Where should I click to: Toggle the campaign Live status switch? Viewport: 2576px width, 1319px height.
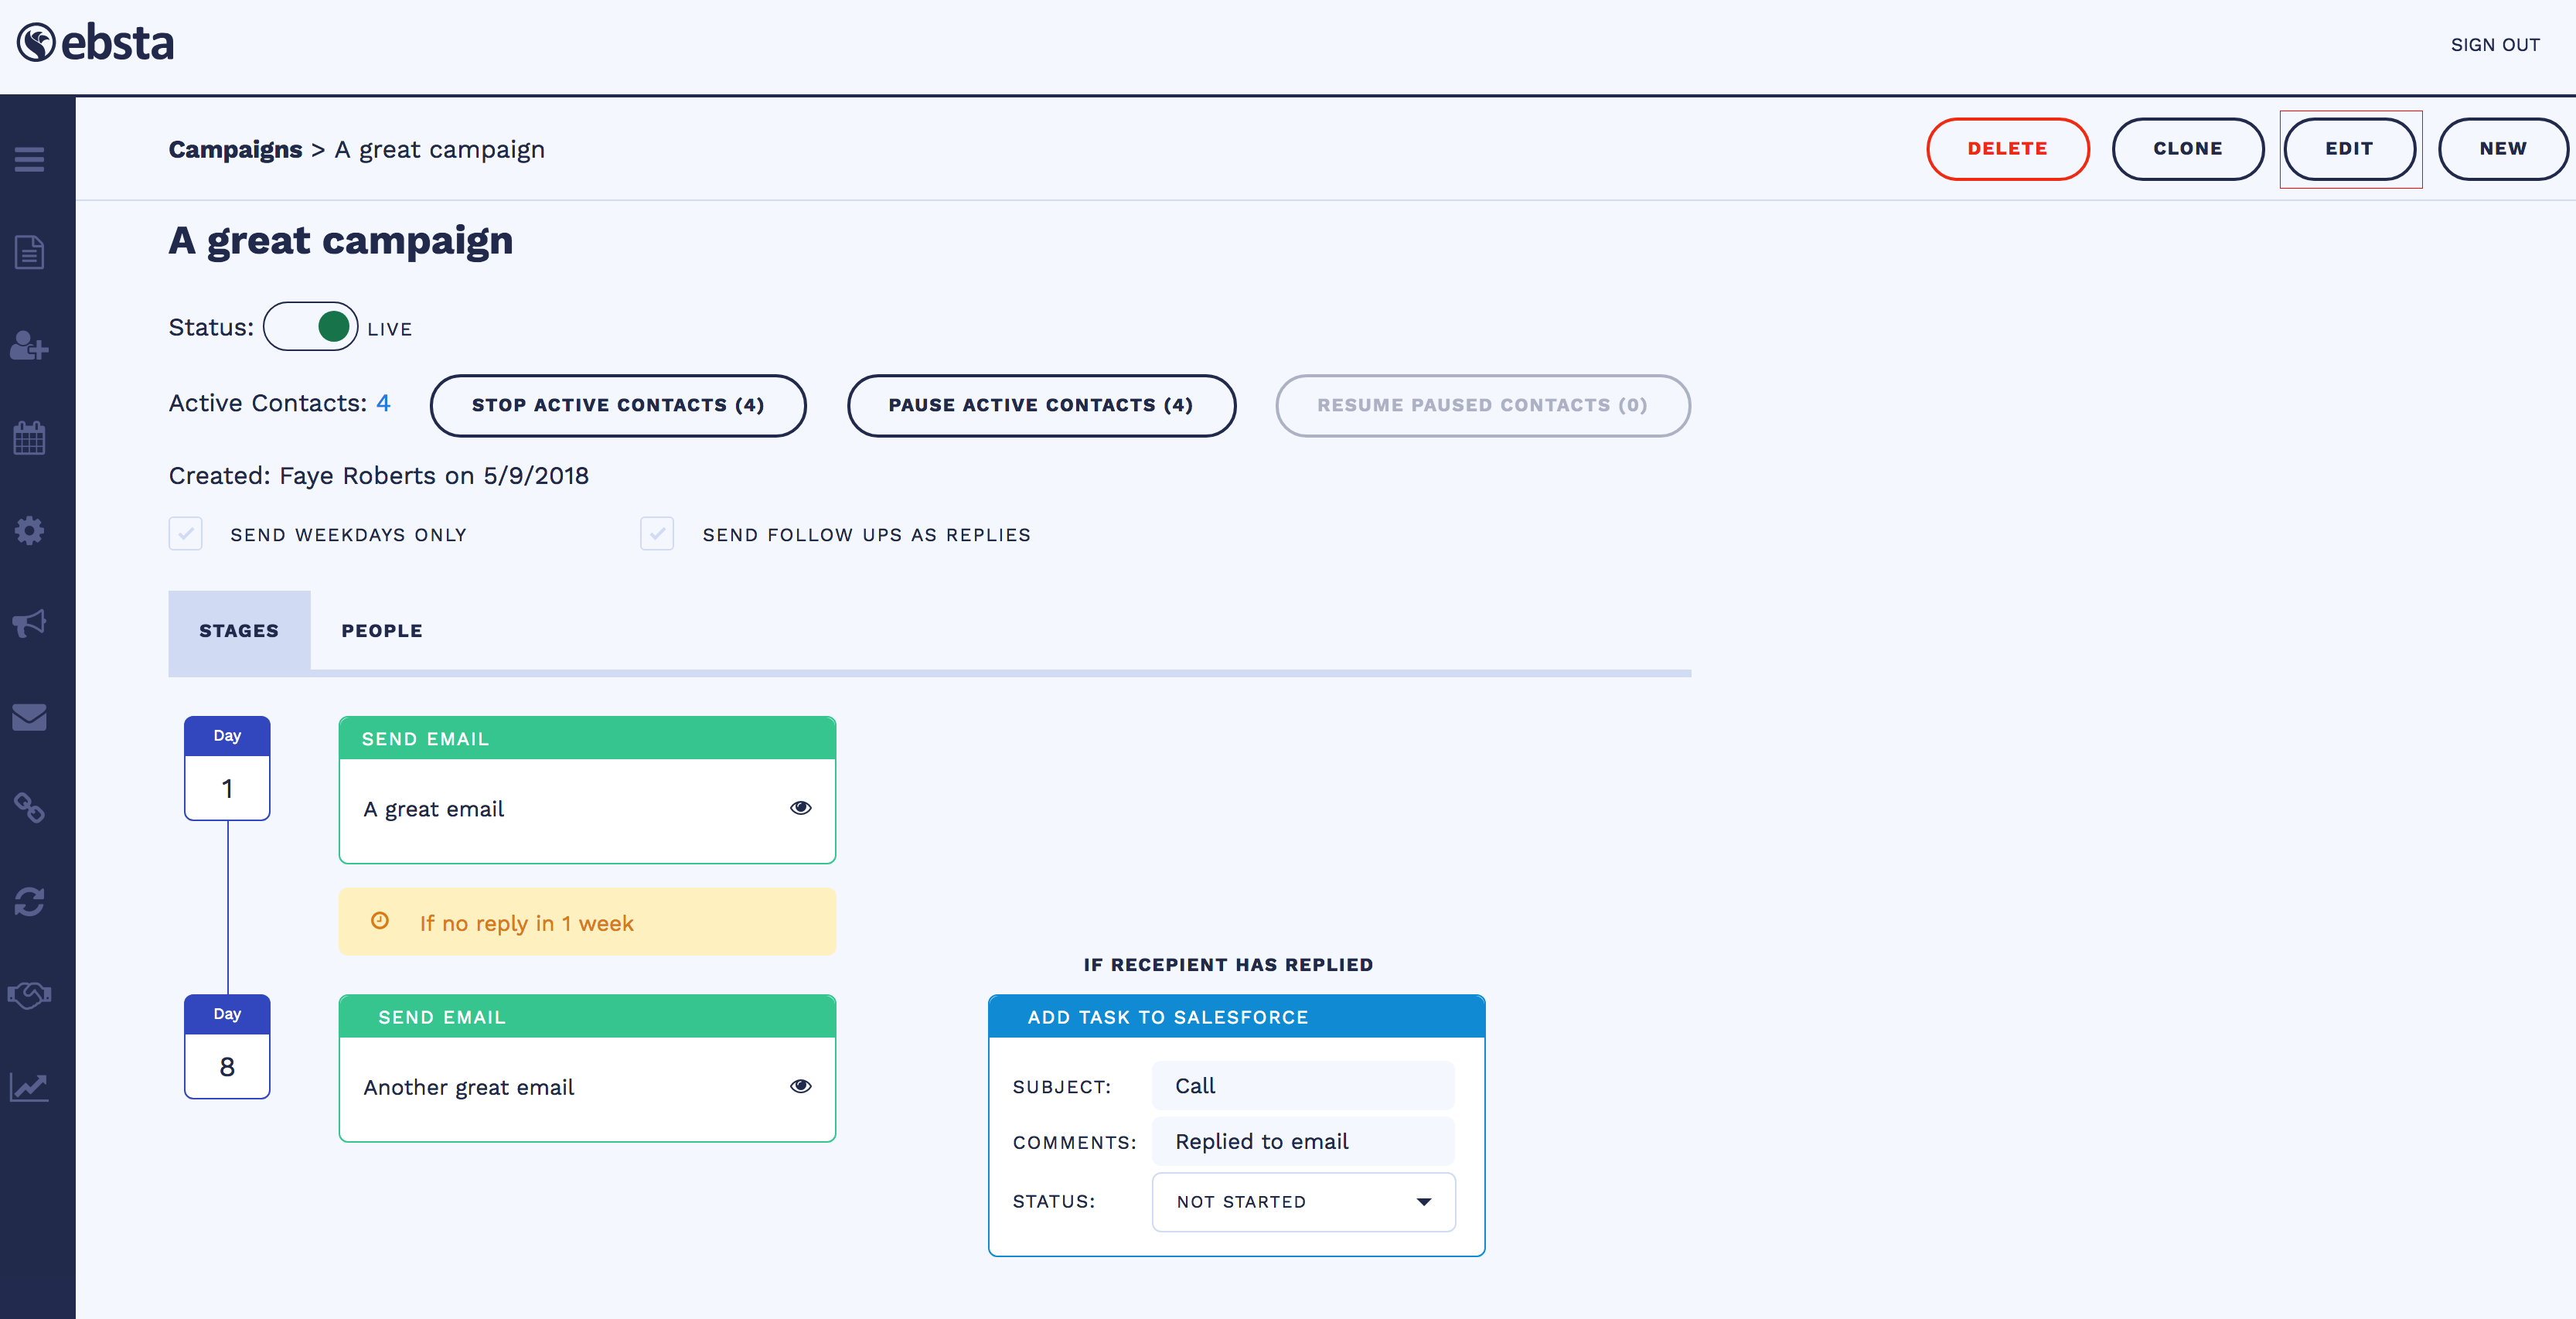(310, 327)
